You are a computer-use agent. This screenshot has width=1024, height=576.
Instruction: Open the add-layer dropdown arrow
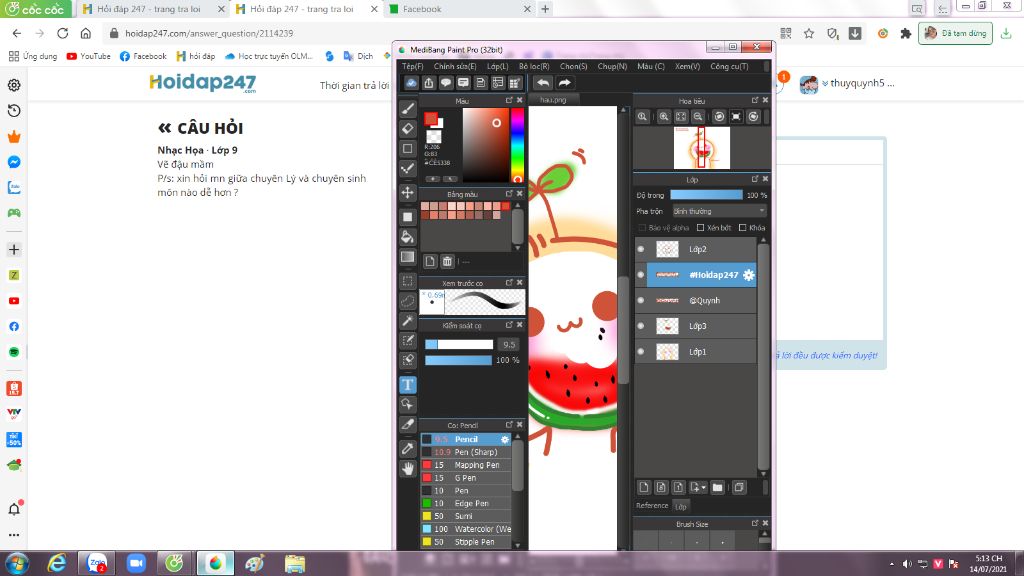703,487
